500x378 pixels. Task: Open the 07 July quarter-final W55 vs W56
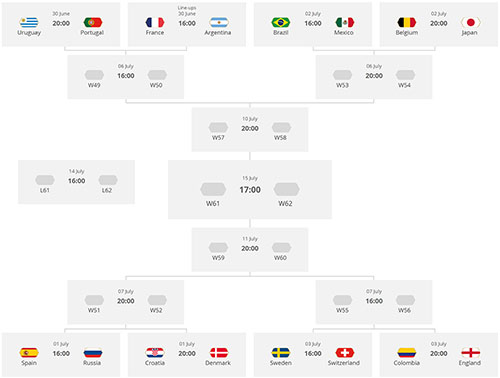[374, 302]
